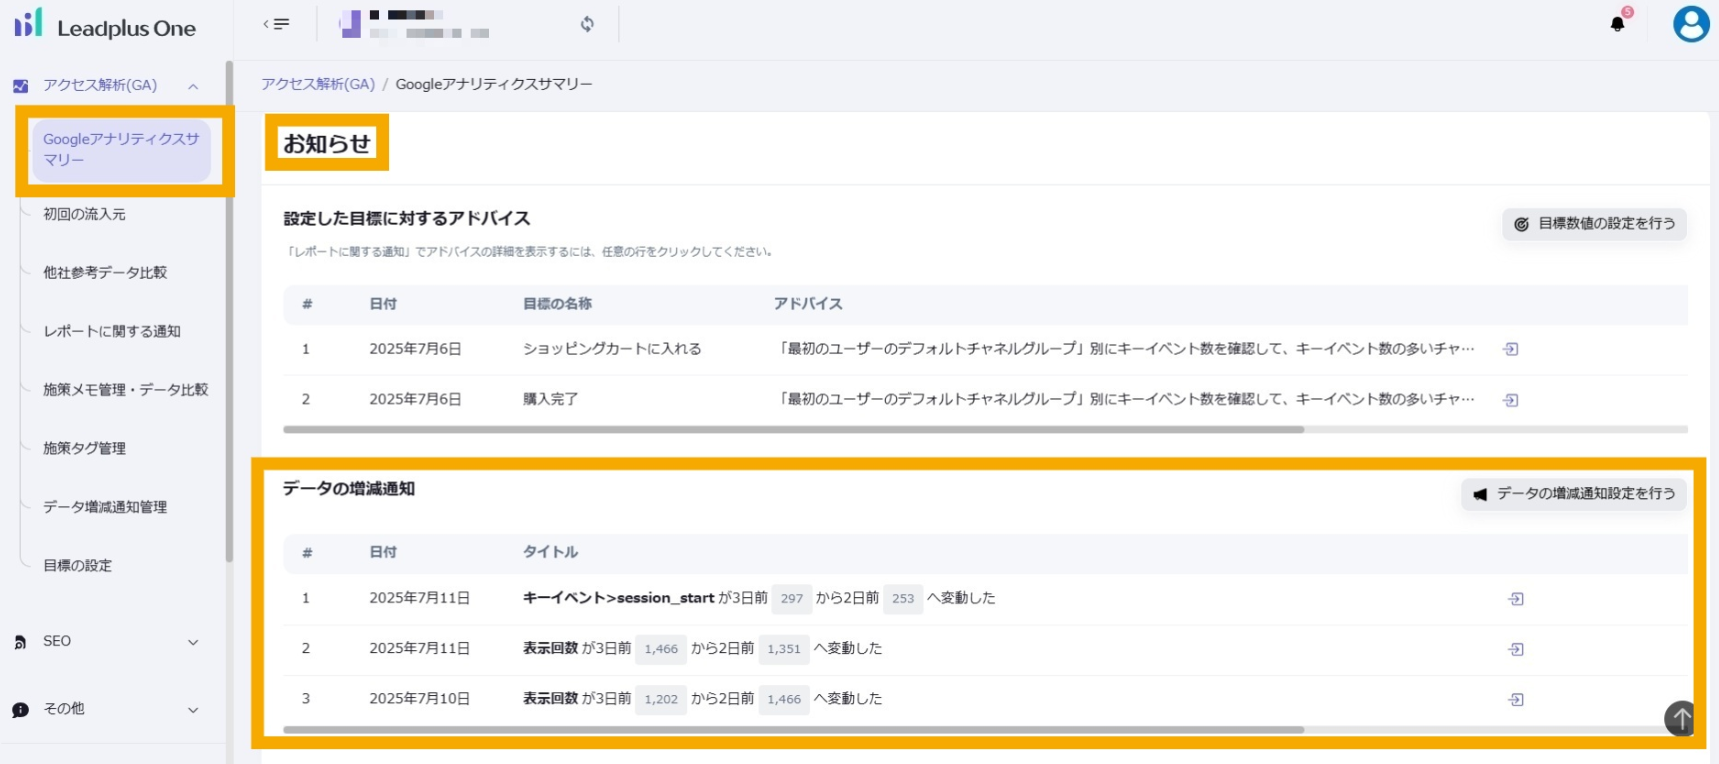Collapse the アクセス解析(GA) sidebar section
The image size is (1719, 764).
click(193, 86)
